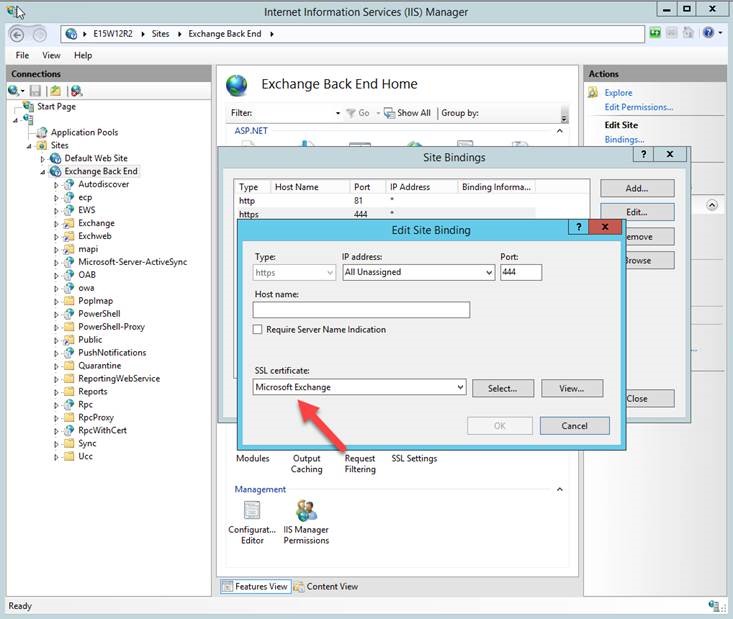This screenshot has height=619, width=733.
Task: Click the Default Web Site globe icon
Action: coord(56,158)
